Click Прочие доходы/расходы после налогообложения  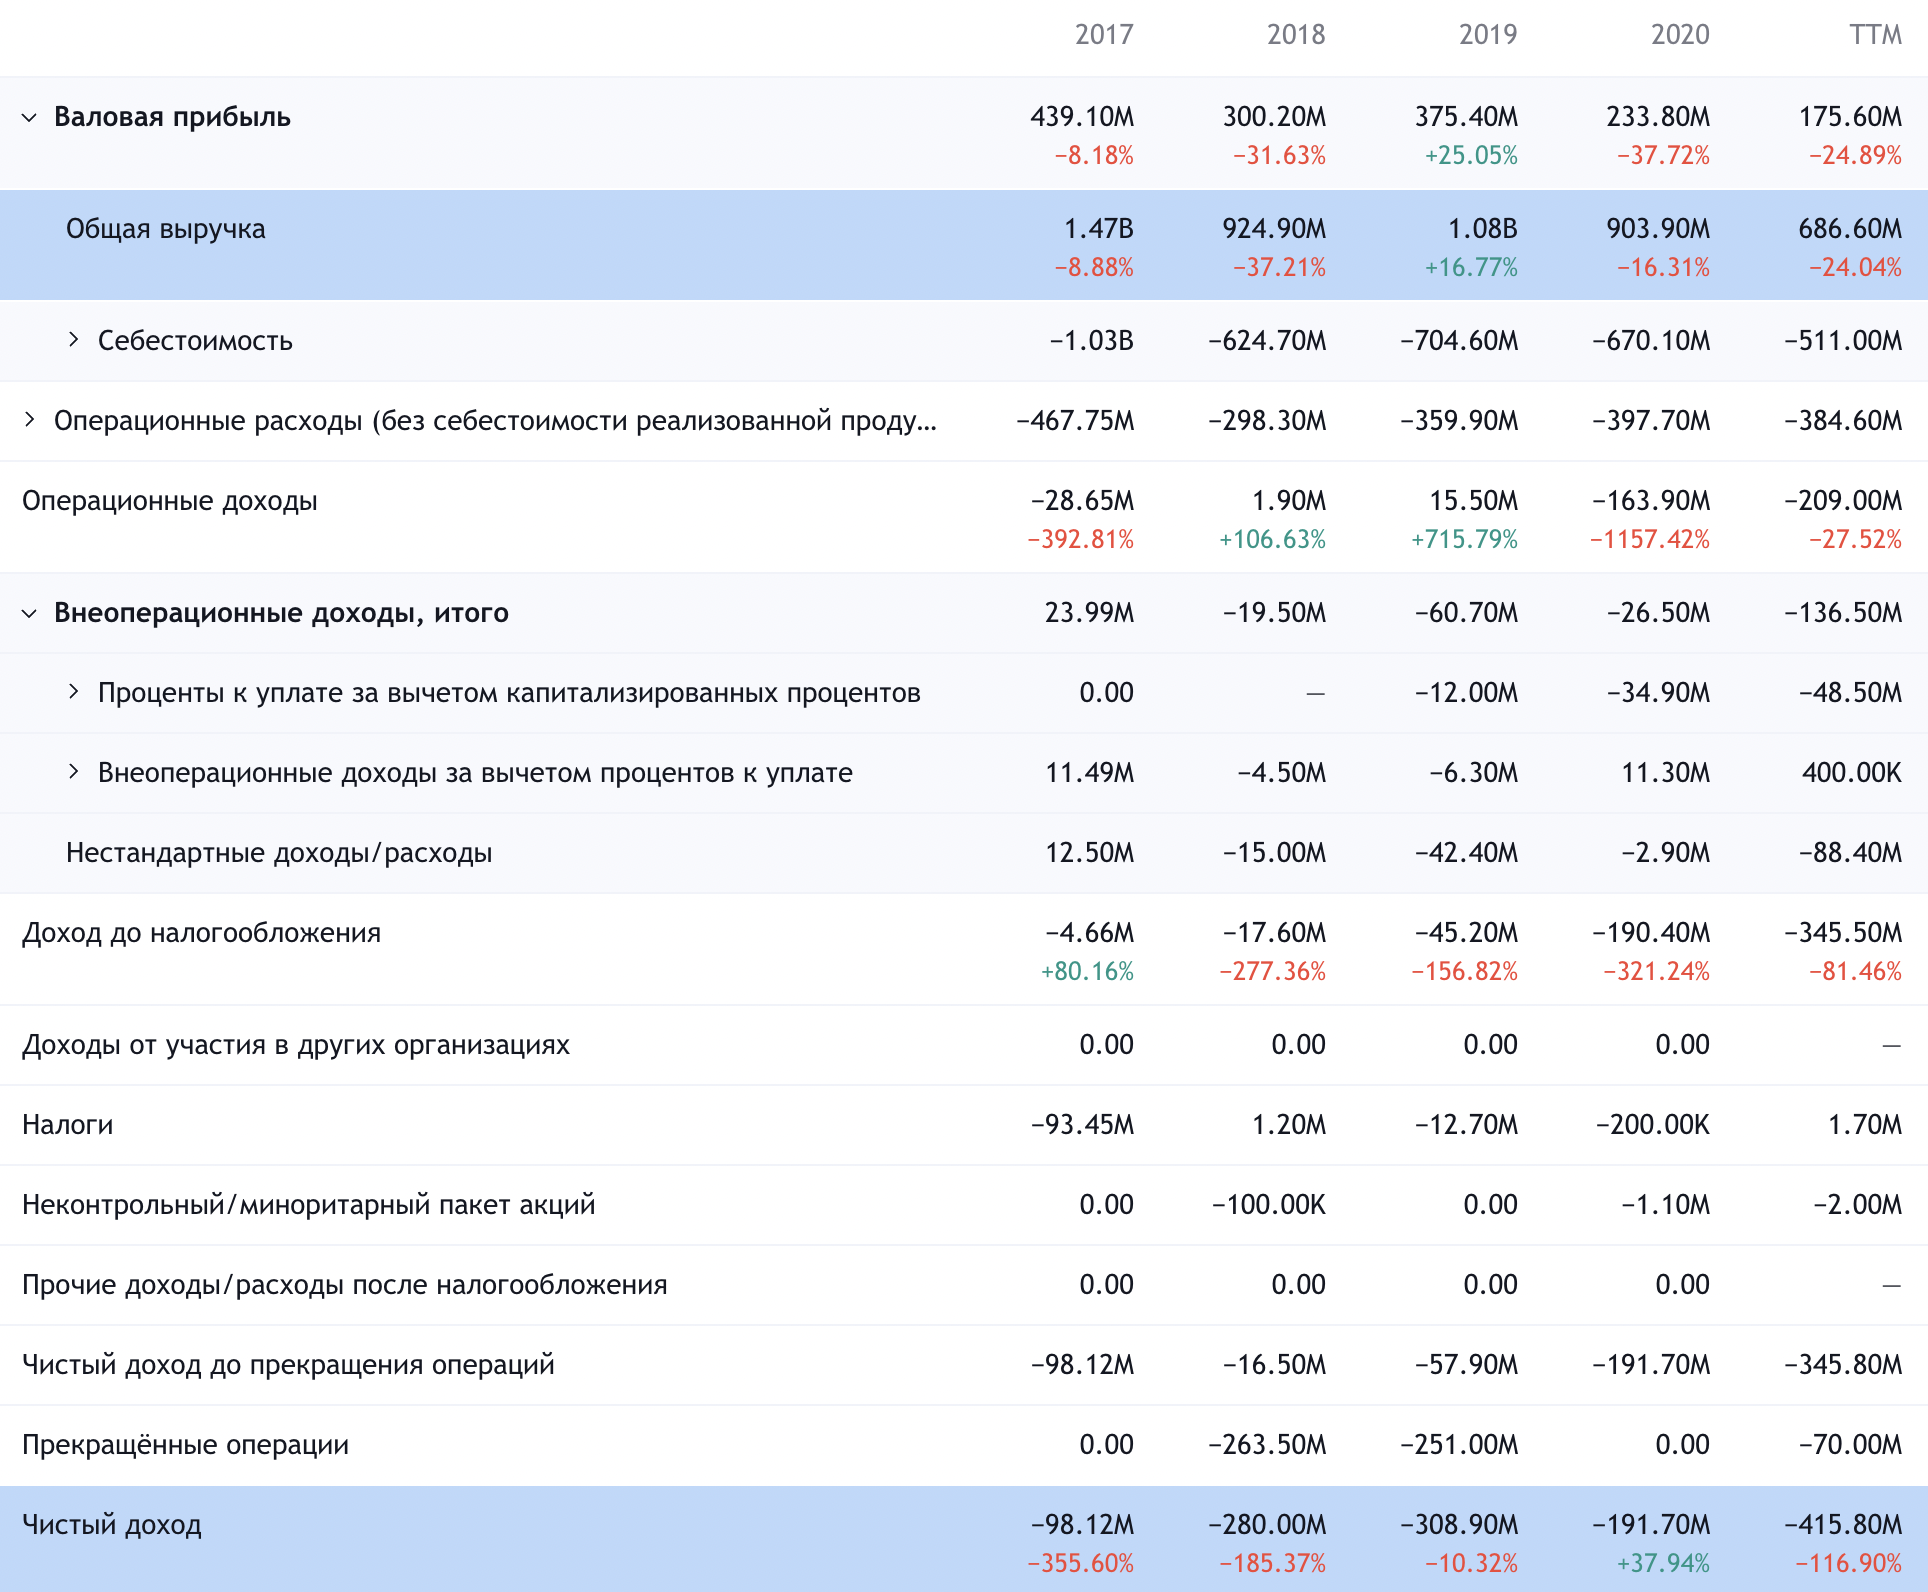[x=345, y=1285]
